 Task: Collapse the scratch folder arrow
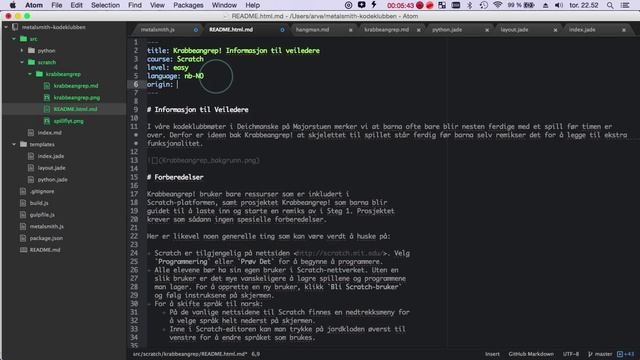tap(22, 62)
